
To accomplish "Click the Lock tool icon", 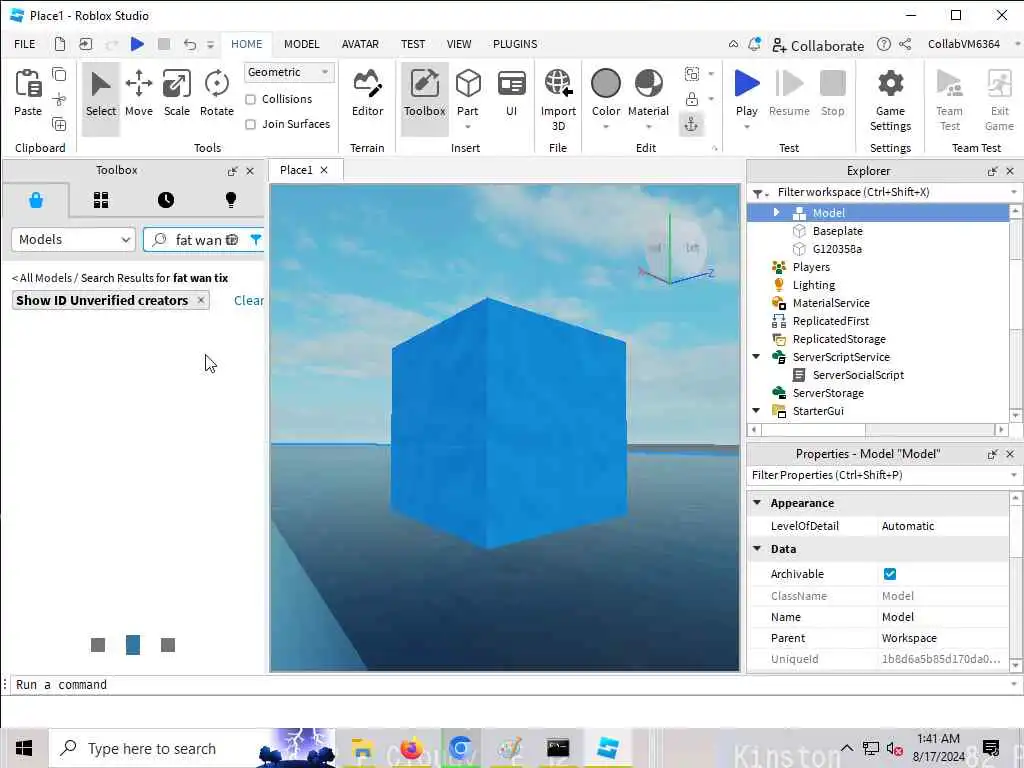I will 692,99.
